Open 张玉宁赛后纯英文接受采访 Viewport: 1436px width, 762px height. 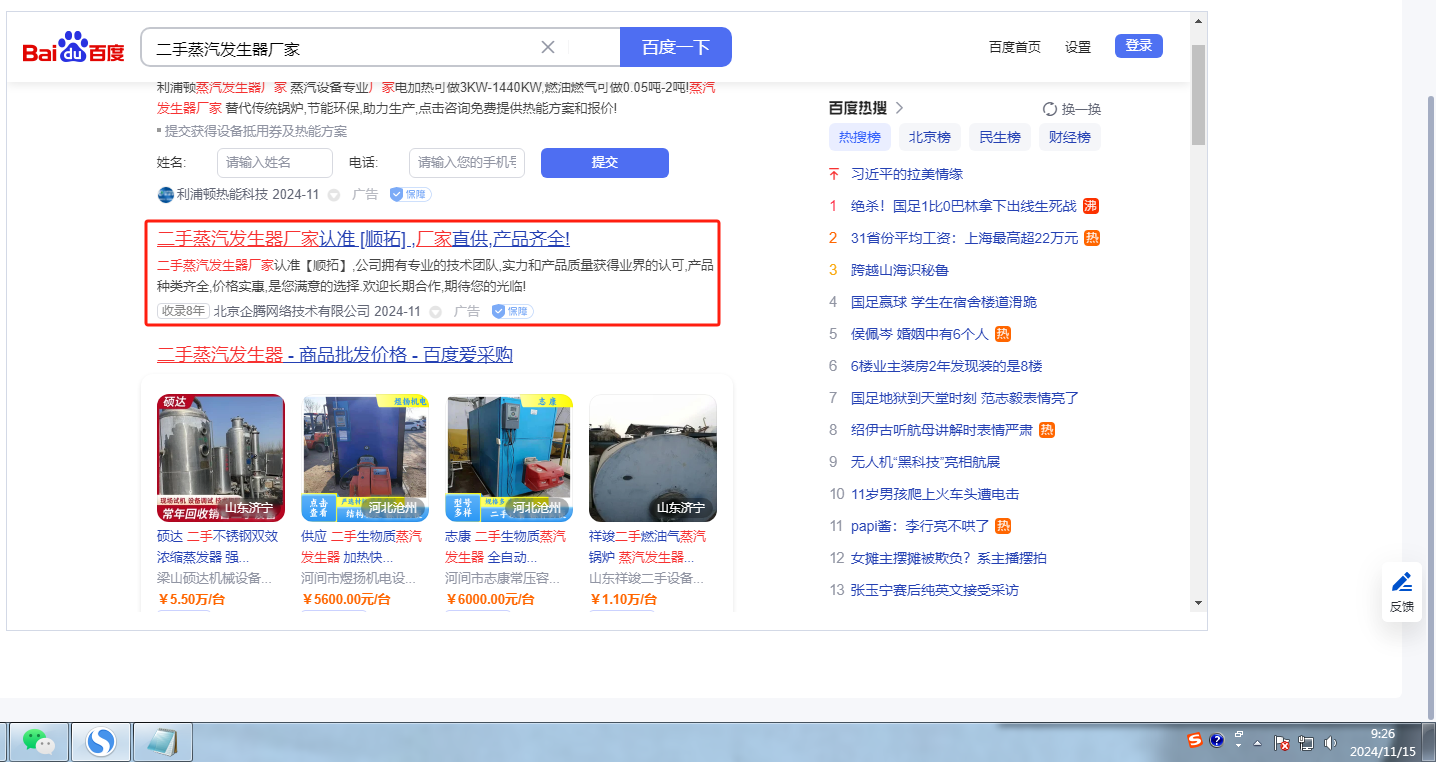click(x=935, y=590)
